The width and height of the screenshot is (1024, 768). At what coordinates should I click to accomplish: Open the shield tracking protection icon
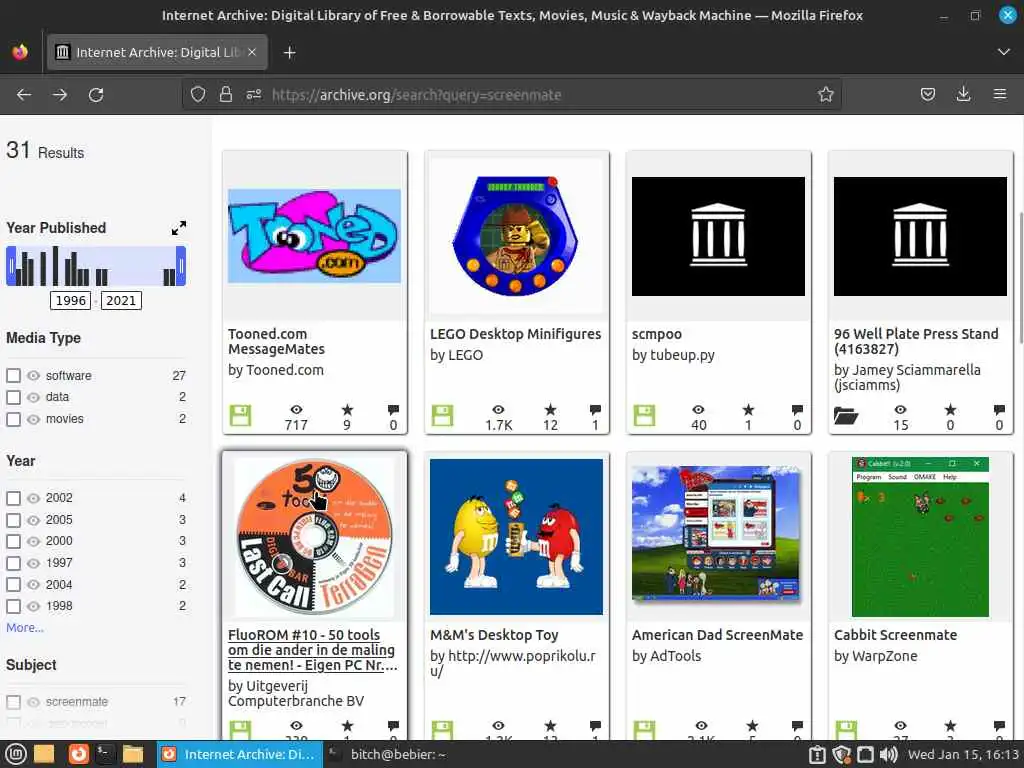pyautogui.click(x=198, y=95)
